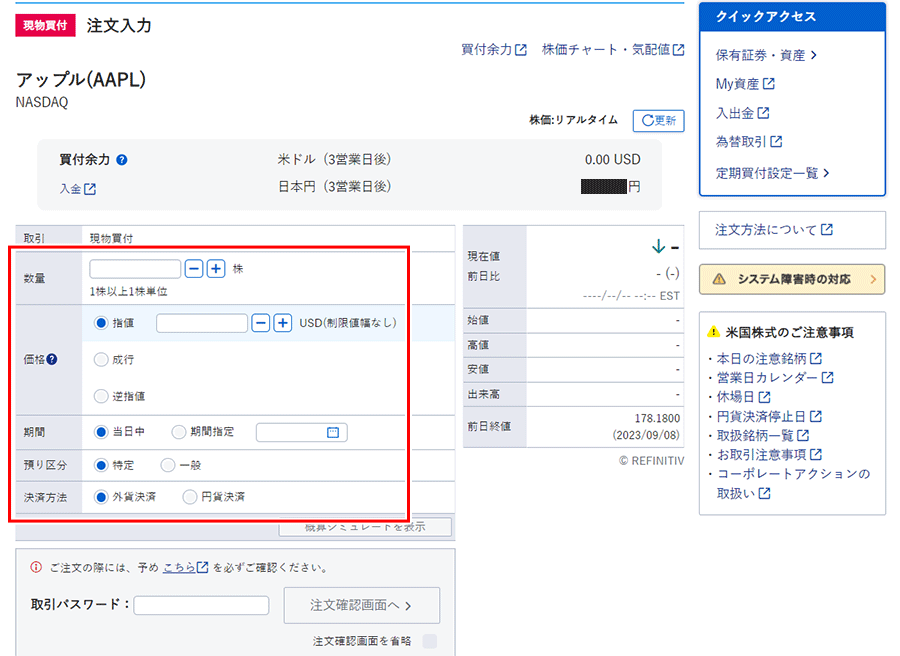Open the 買付余力 external link
The image size is (900, 656).
pos(494,50)
